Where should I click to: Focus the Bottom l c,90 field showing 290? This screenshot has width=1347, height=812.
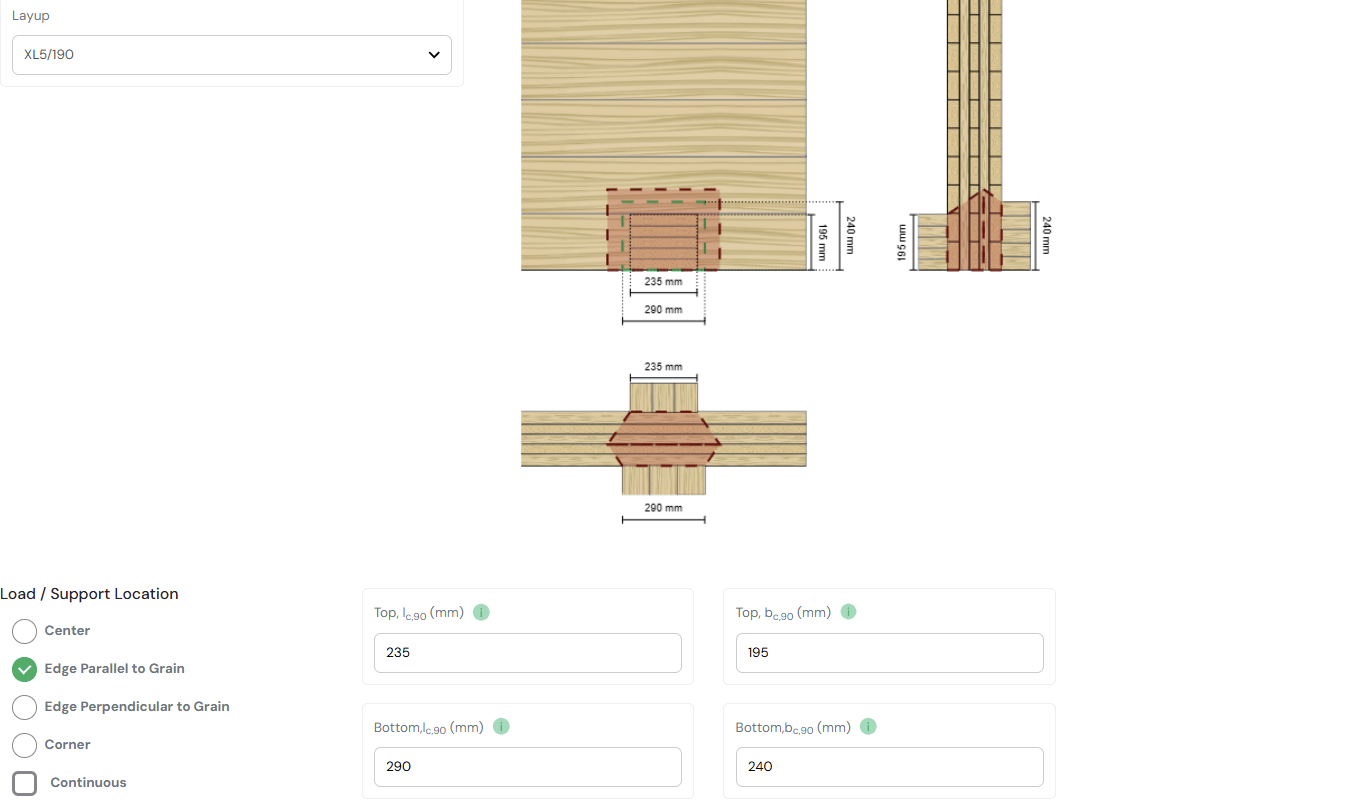pyautogui.click(x=527, y=767)
